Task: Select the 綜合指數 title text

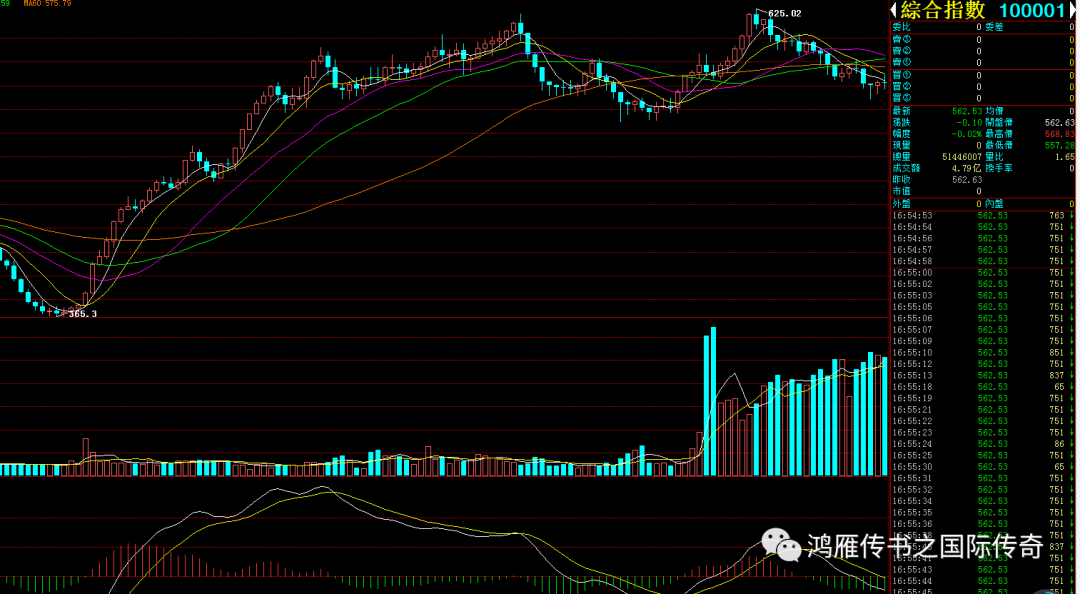Action: click(x=942, y=10)
